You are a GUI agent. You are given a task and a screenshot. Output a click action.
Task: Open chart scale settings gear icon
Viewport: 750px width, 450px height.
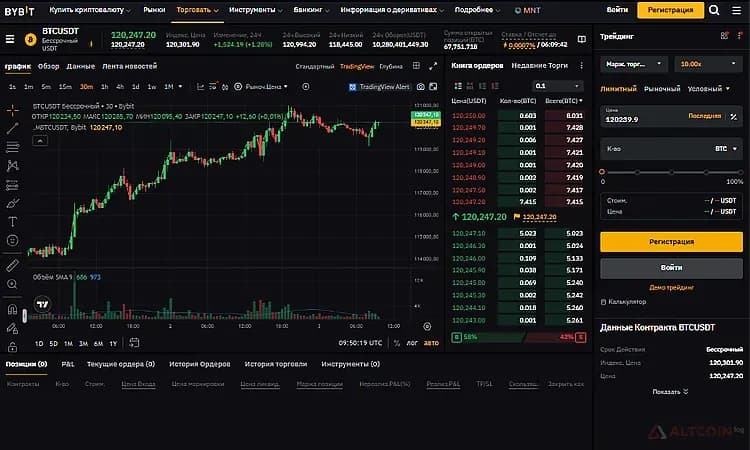coord(427,326)
